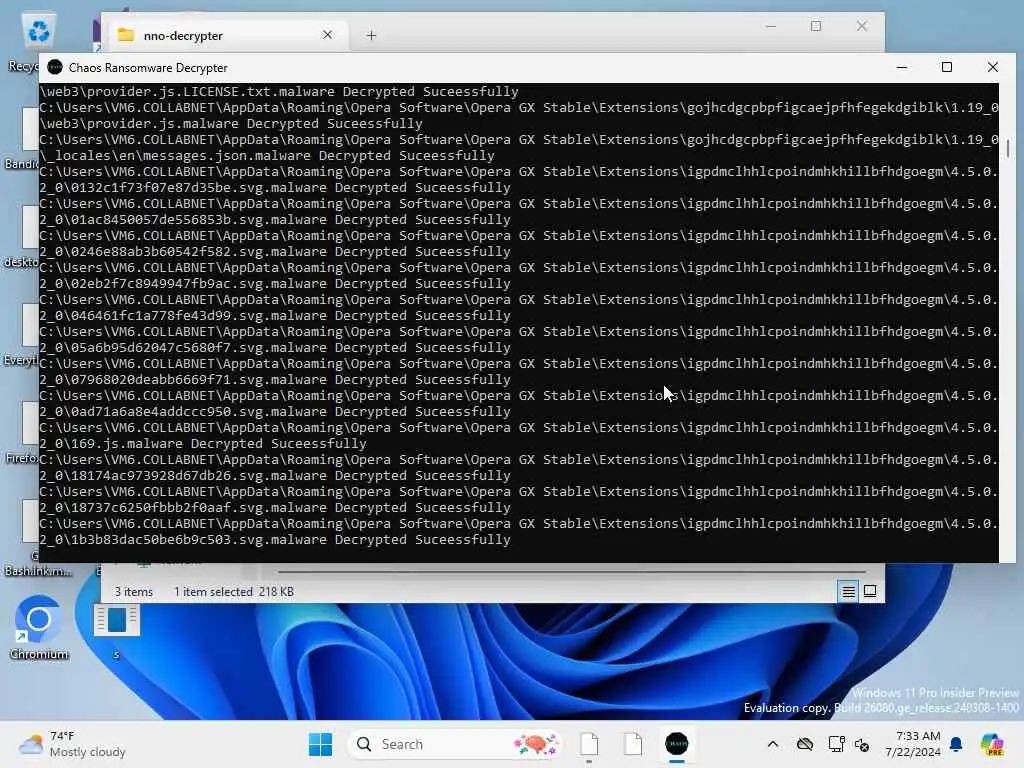The width and height of the screenshot is (1024, 768).
Task: Switch File Explorer to details view
Action: point(848,592)
